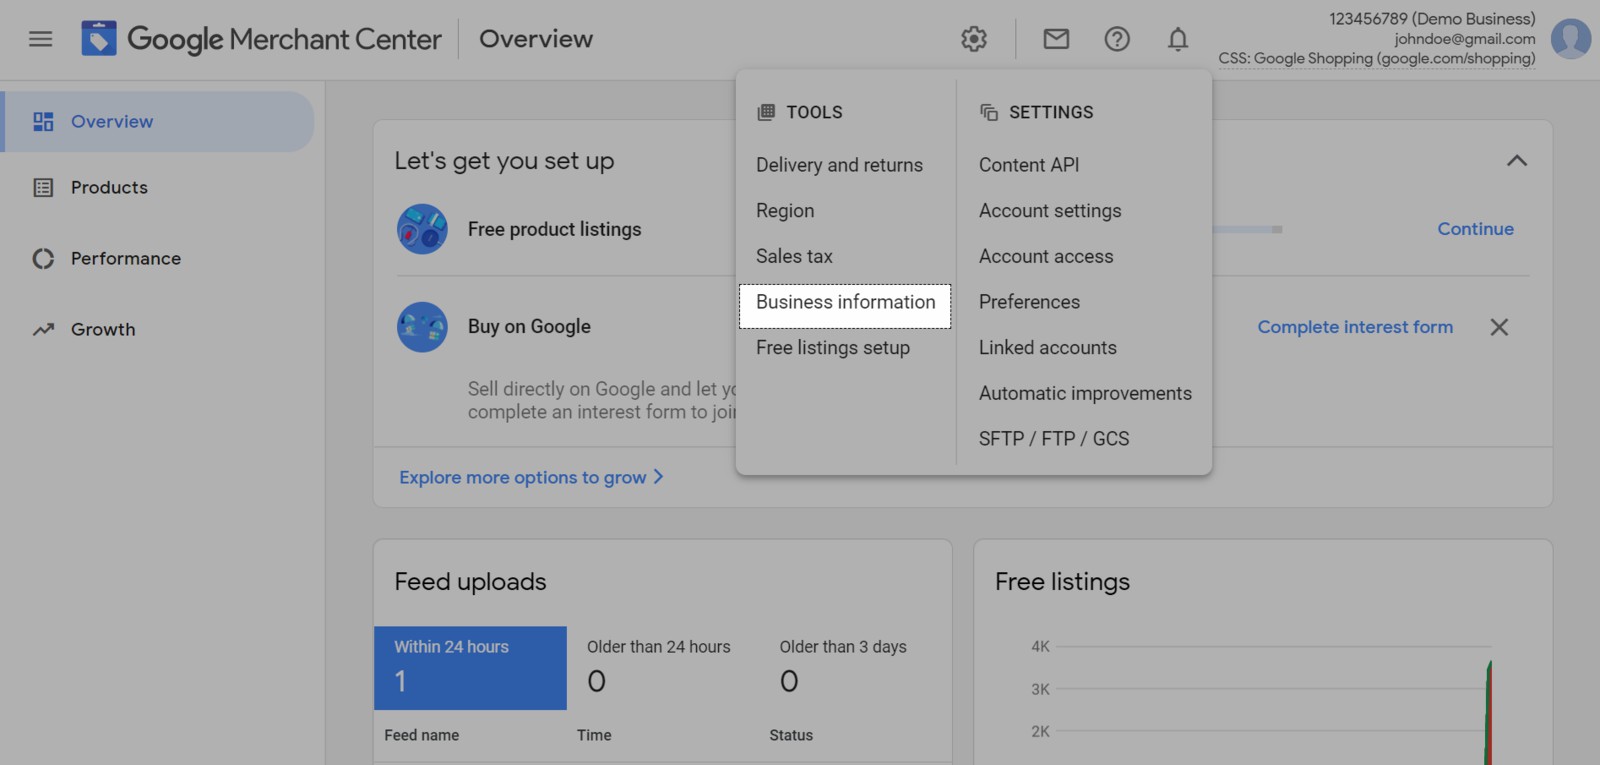Open the mail envelope icon
The image size is (1600, 765).
point(1056,39)
